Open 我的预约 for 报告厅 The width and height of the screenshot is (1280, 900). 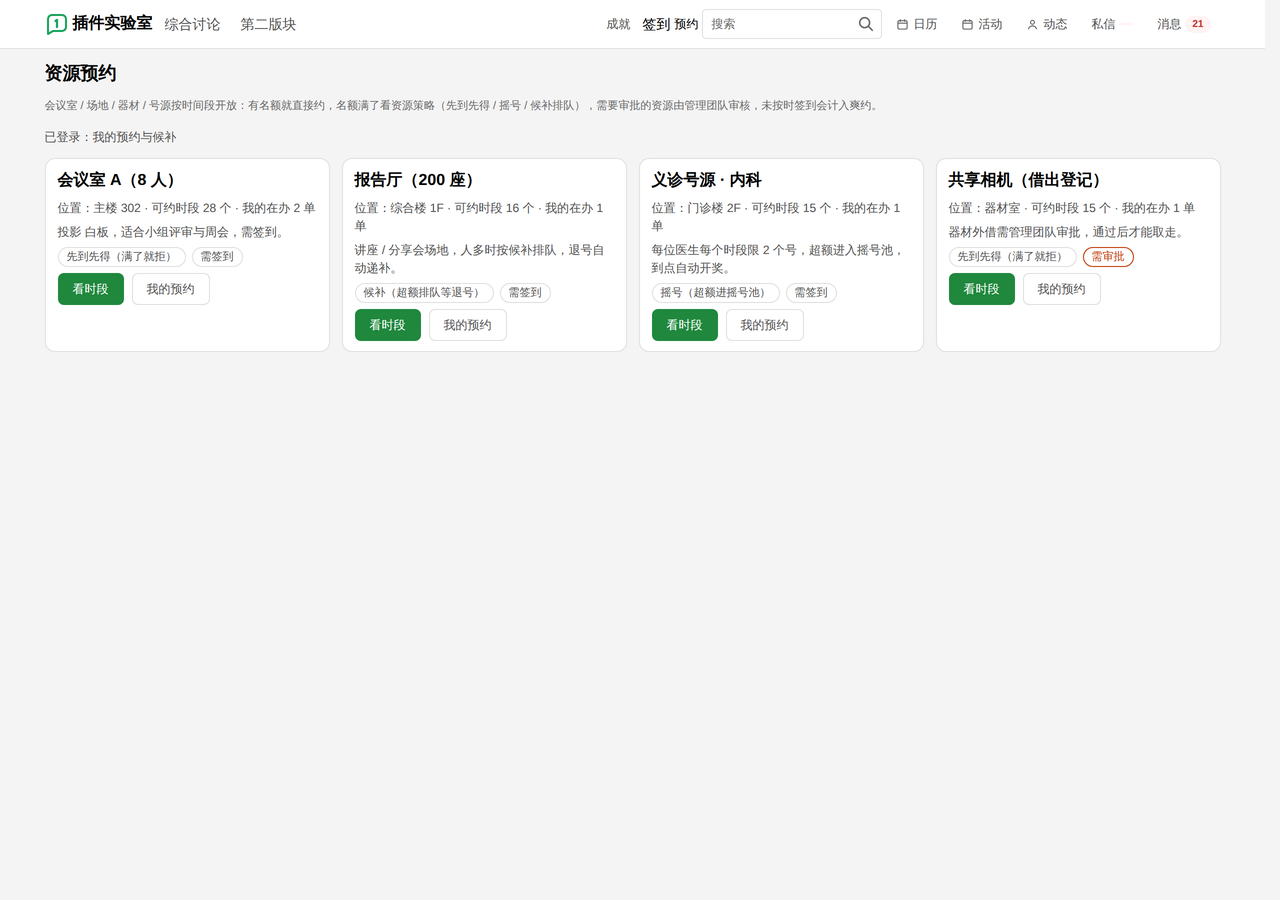coord(468,325)
